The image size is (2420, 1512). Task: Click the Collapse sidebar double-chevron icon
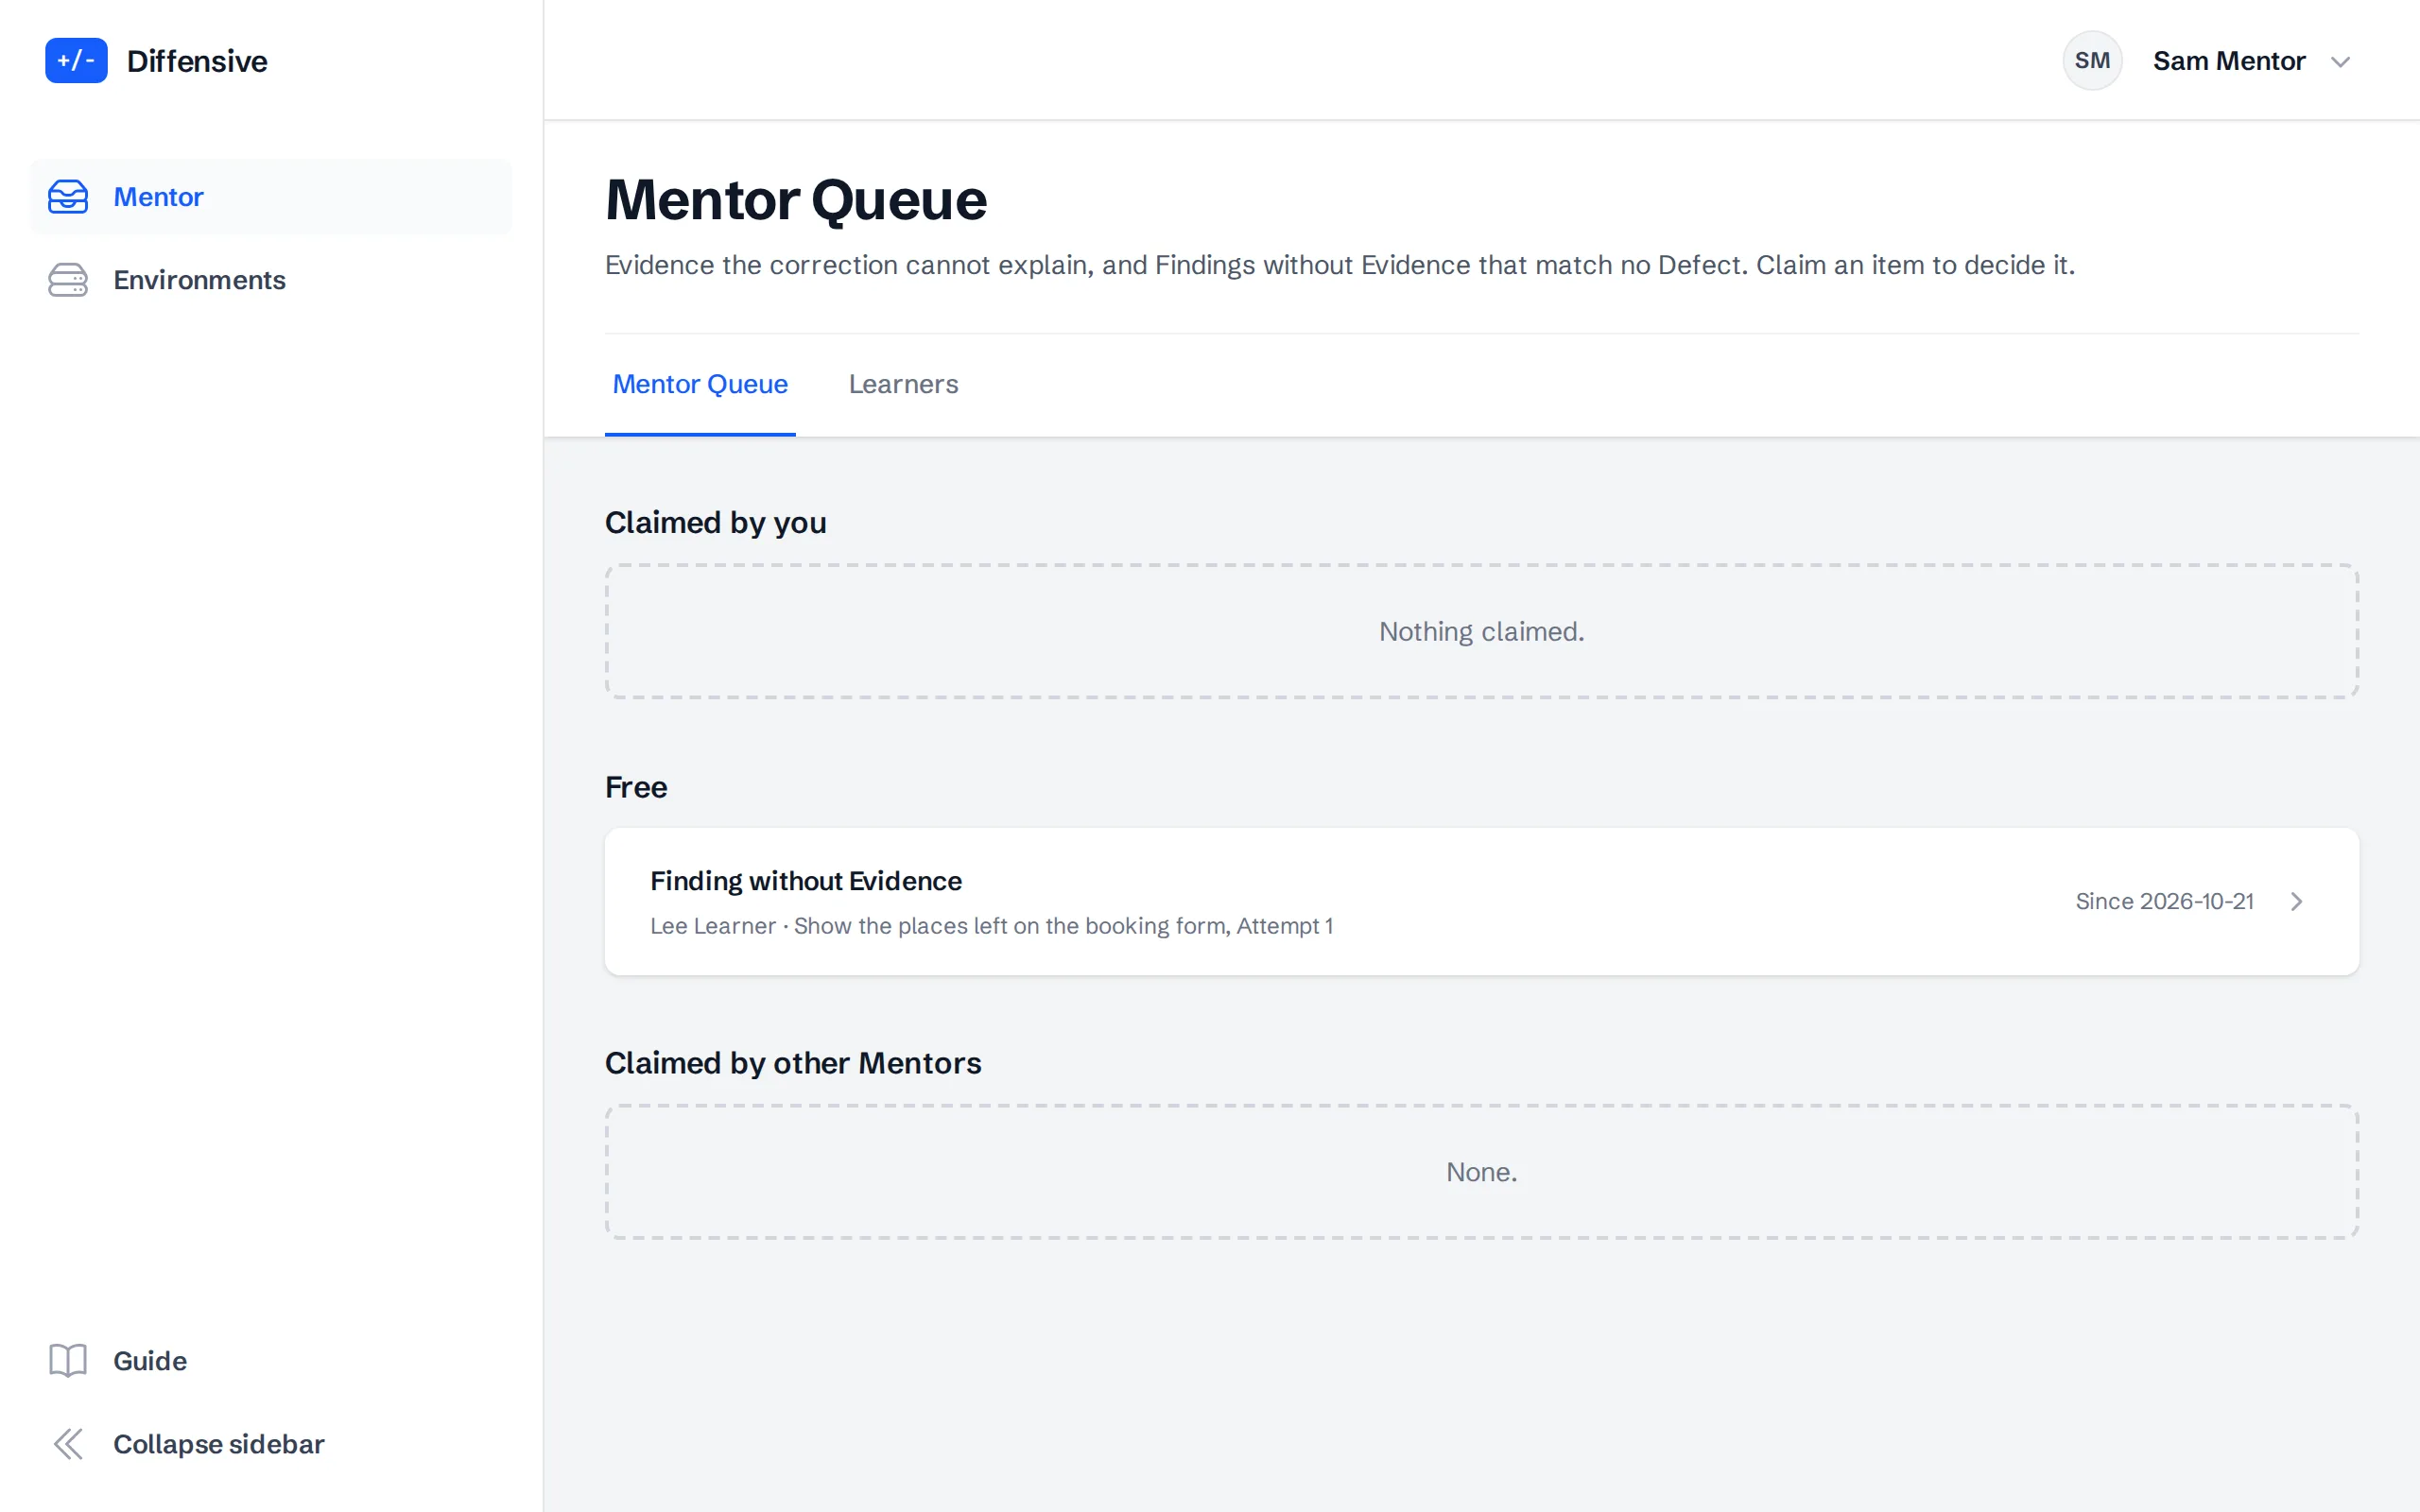(68, 1443)
